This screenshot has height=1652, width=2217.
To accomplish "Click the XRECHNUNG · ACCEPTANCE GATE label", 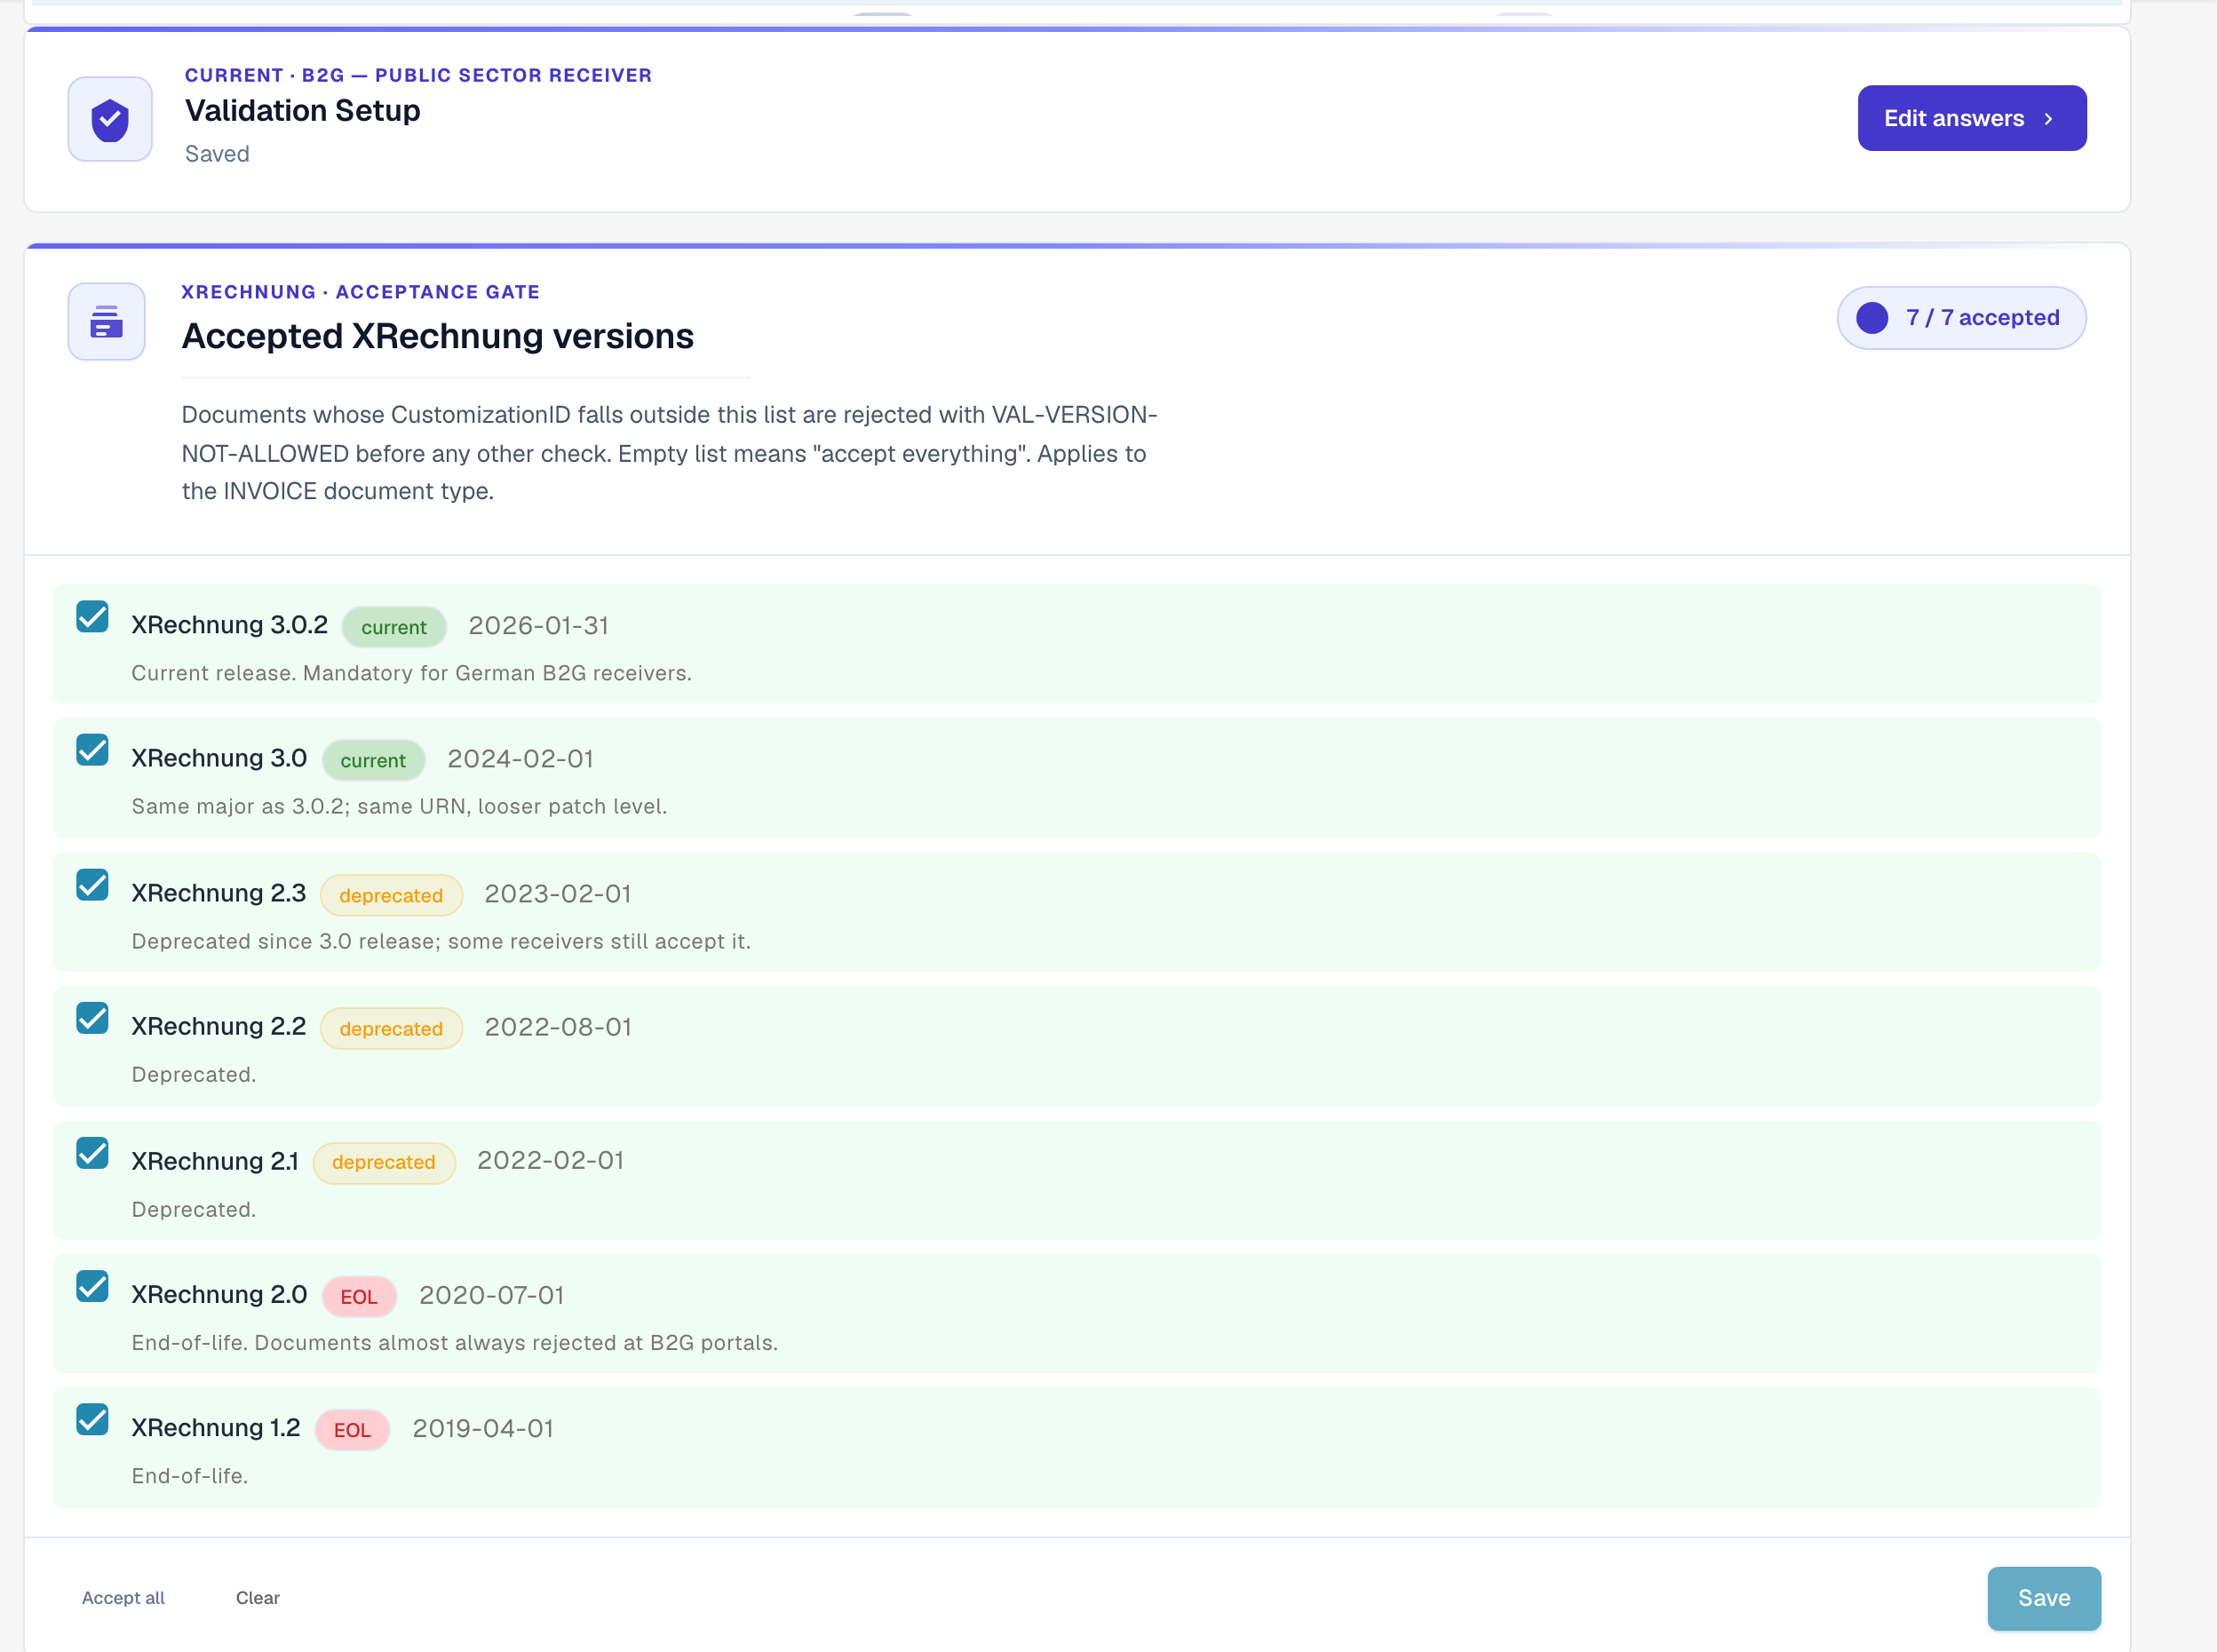I will 361,292.
